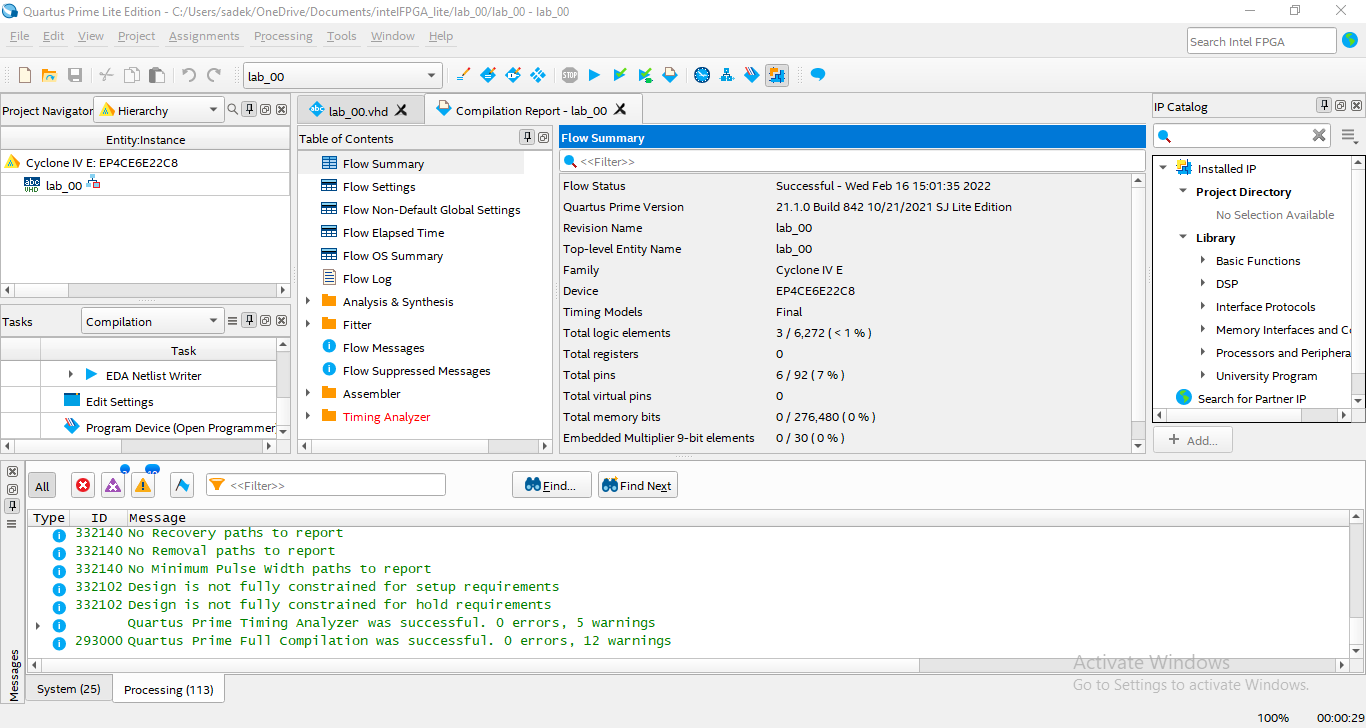Image resolution: width=1366 pixels, height=728 pixels.
Task: Click the Intel FPGA globe icon
Action: tap(1350, 41)
